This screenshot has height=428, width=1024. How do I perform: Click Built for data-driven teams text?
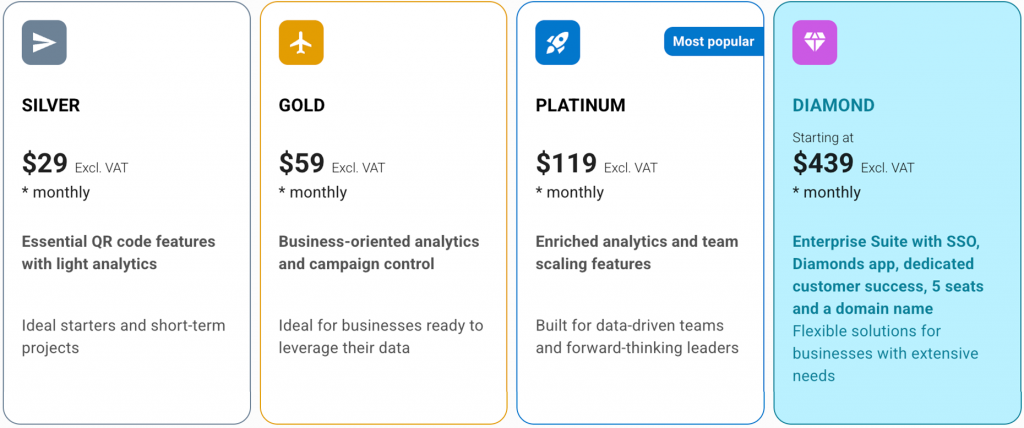pyautogui.click(x=636, y=336)
